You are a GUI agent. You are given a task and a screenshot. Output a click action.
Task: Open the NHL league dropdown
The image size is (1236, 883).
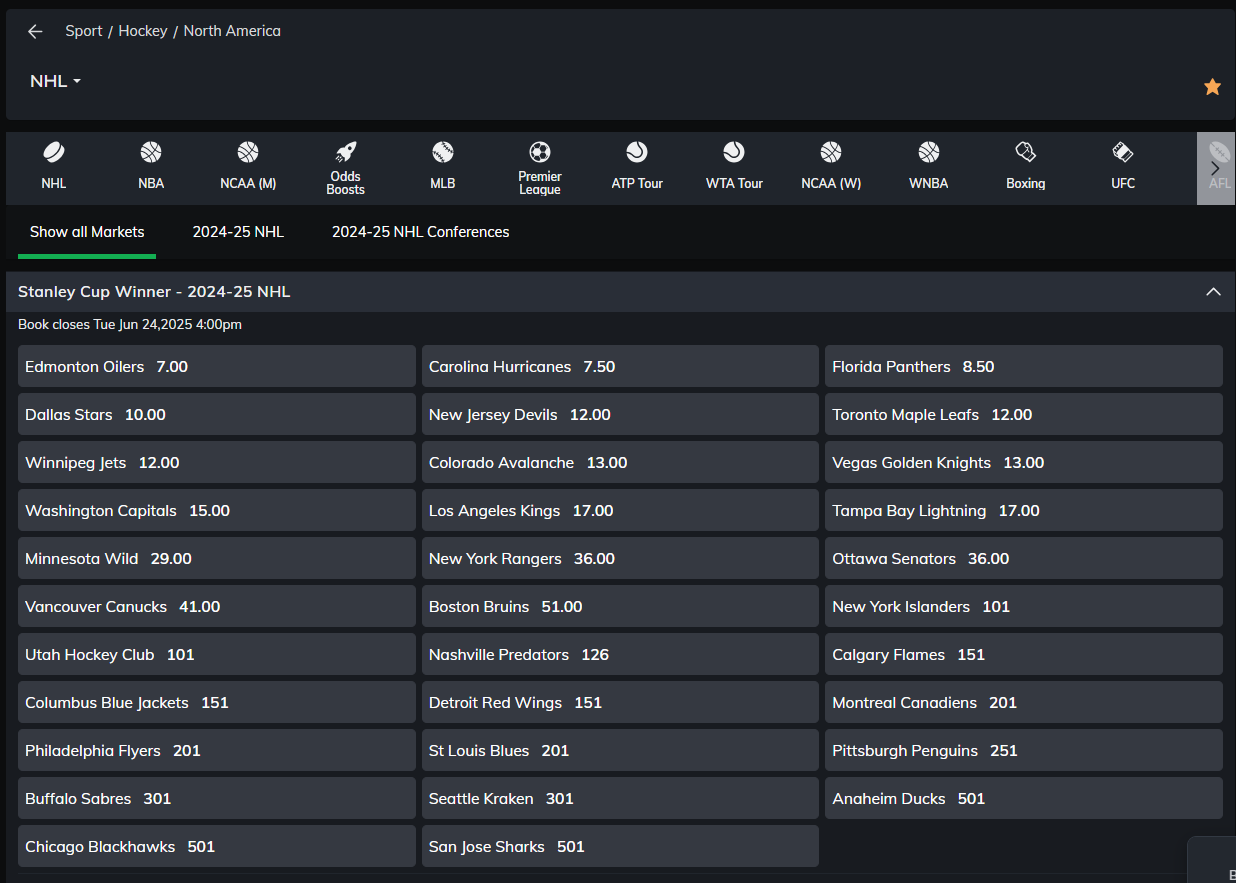(x=55, y=81)
